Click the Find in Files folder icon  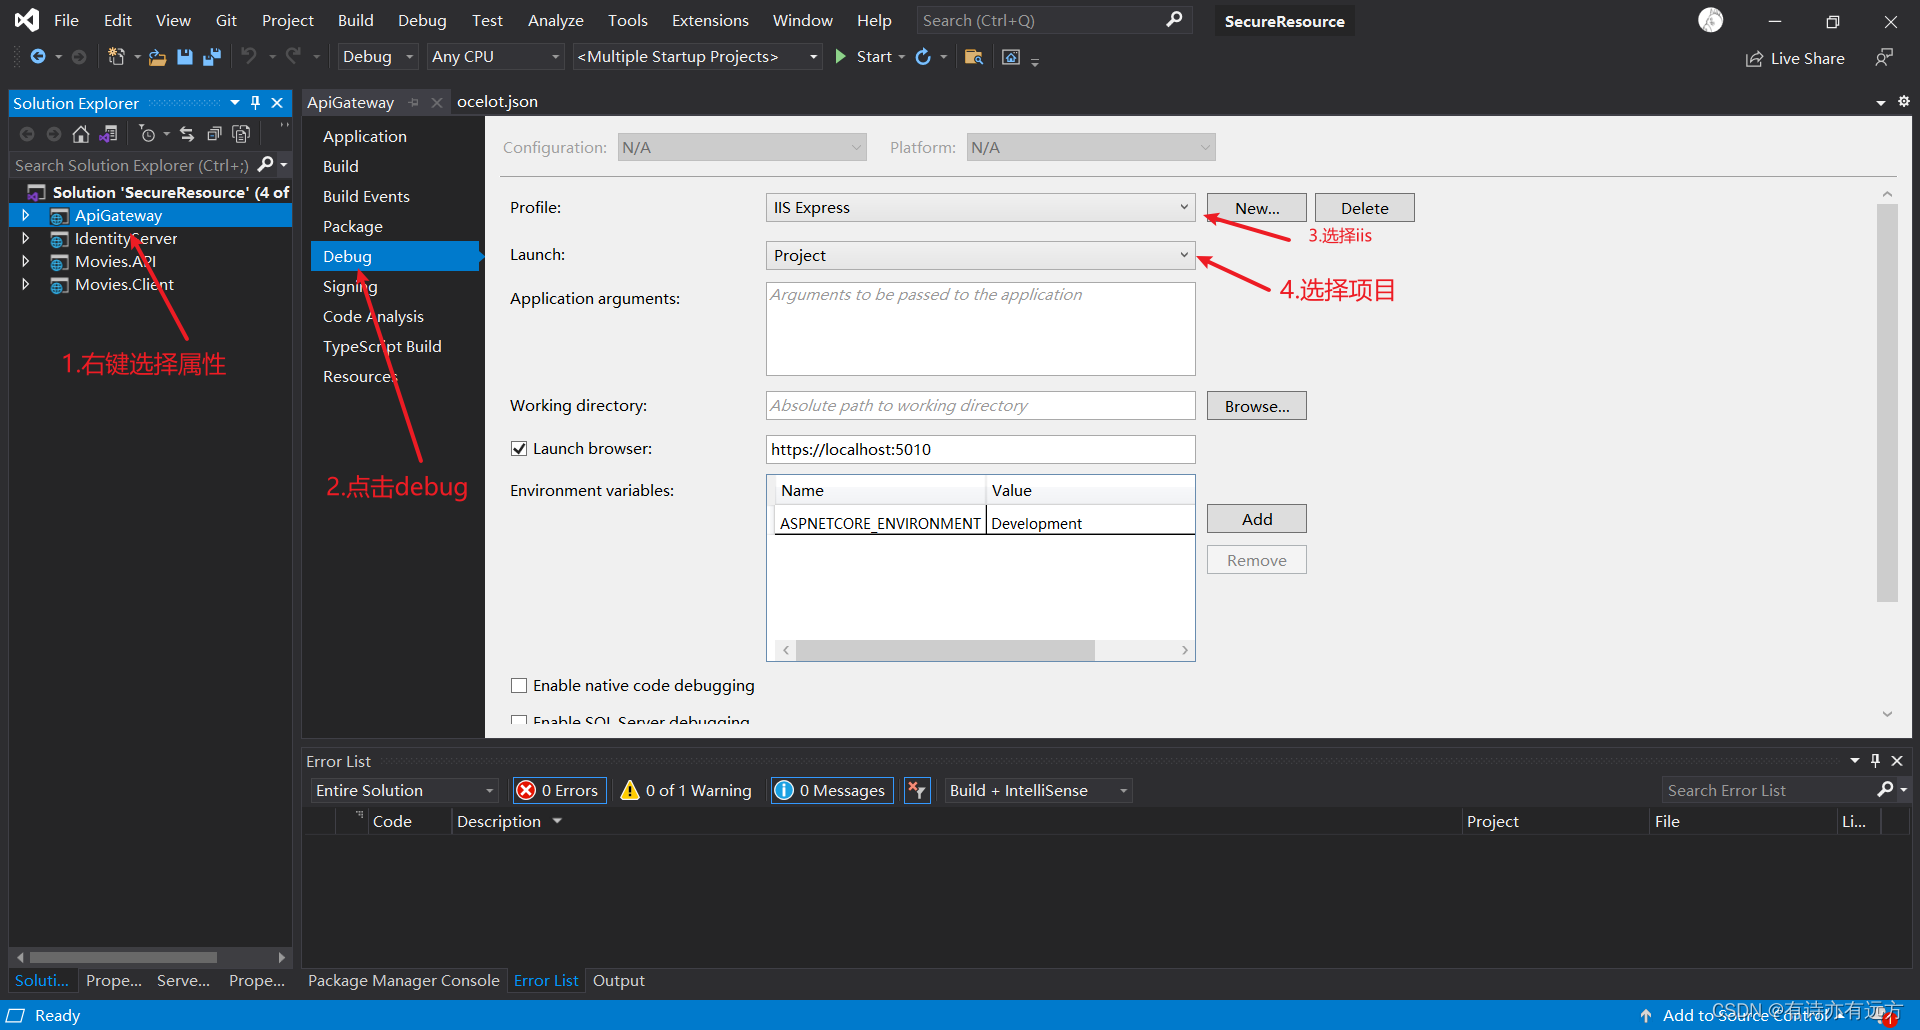pyautogui.click(x=973, y=57)
